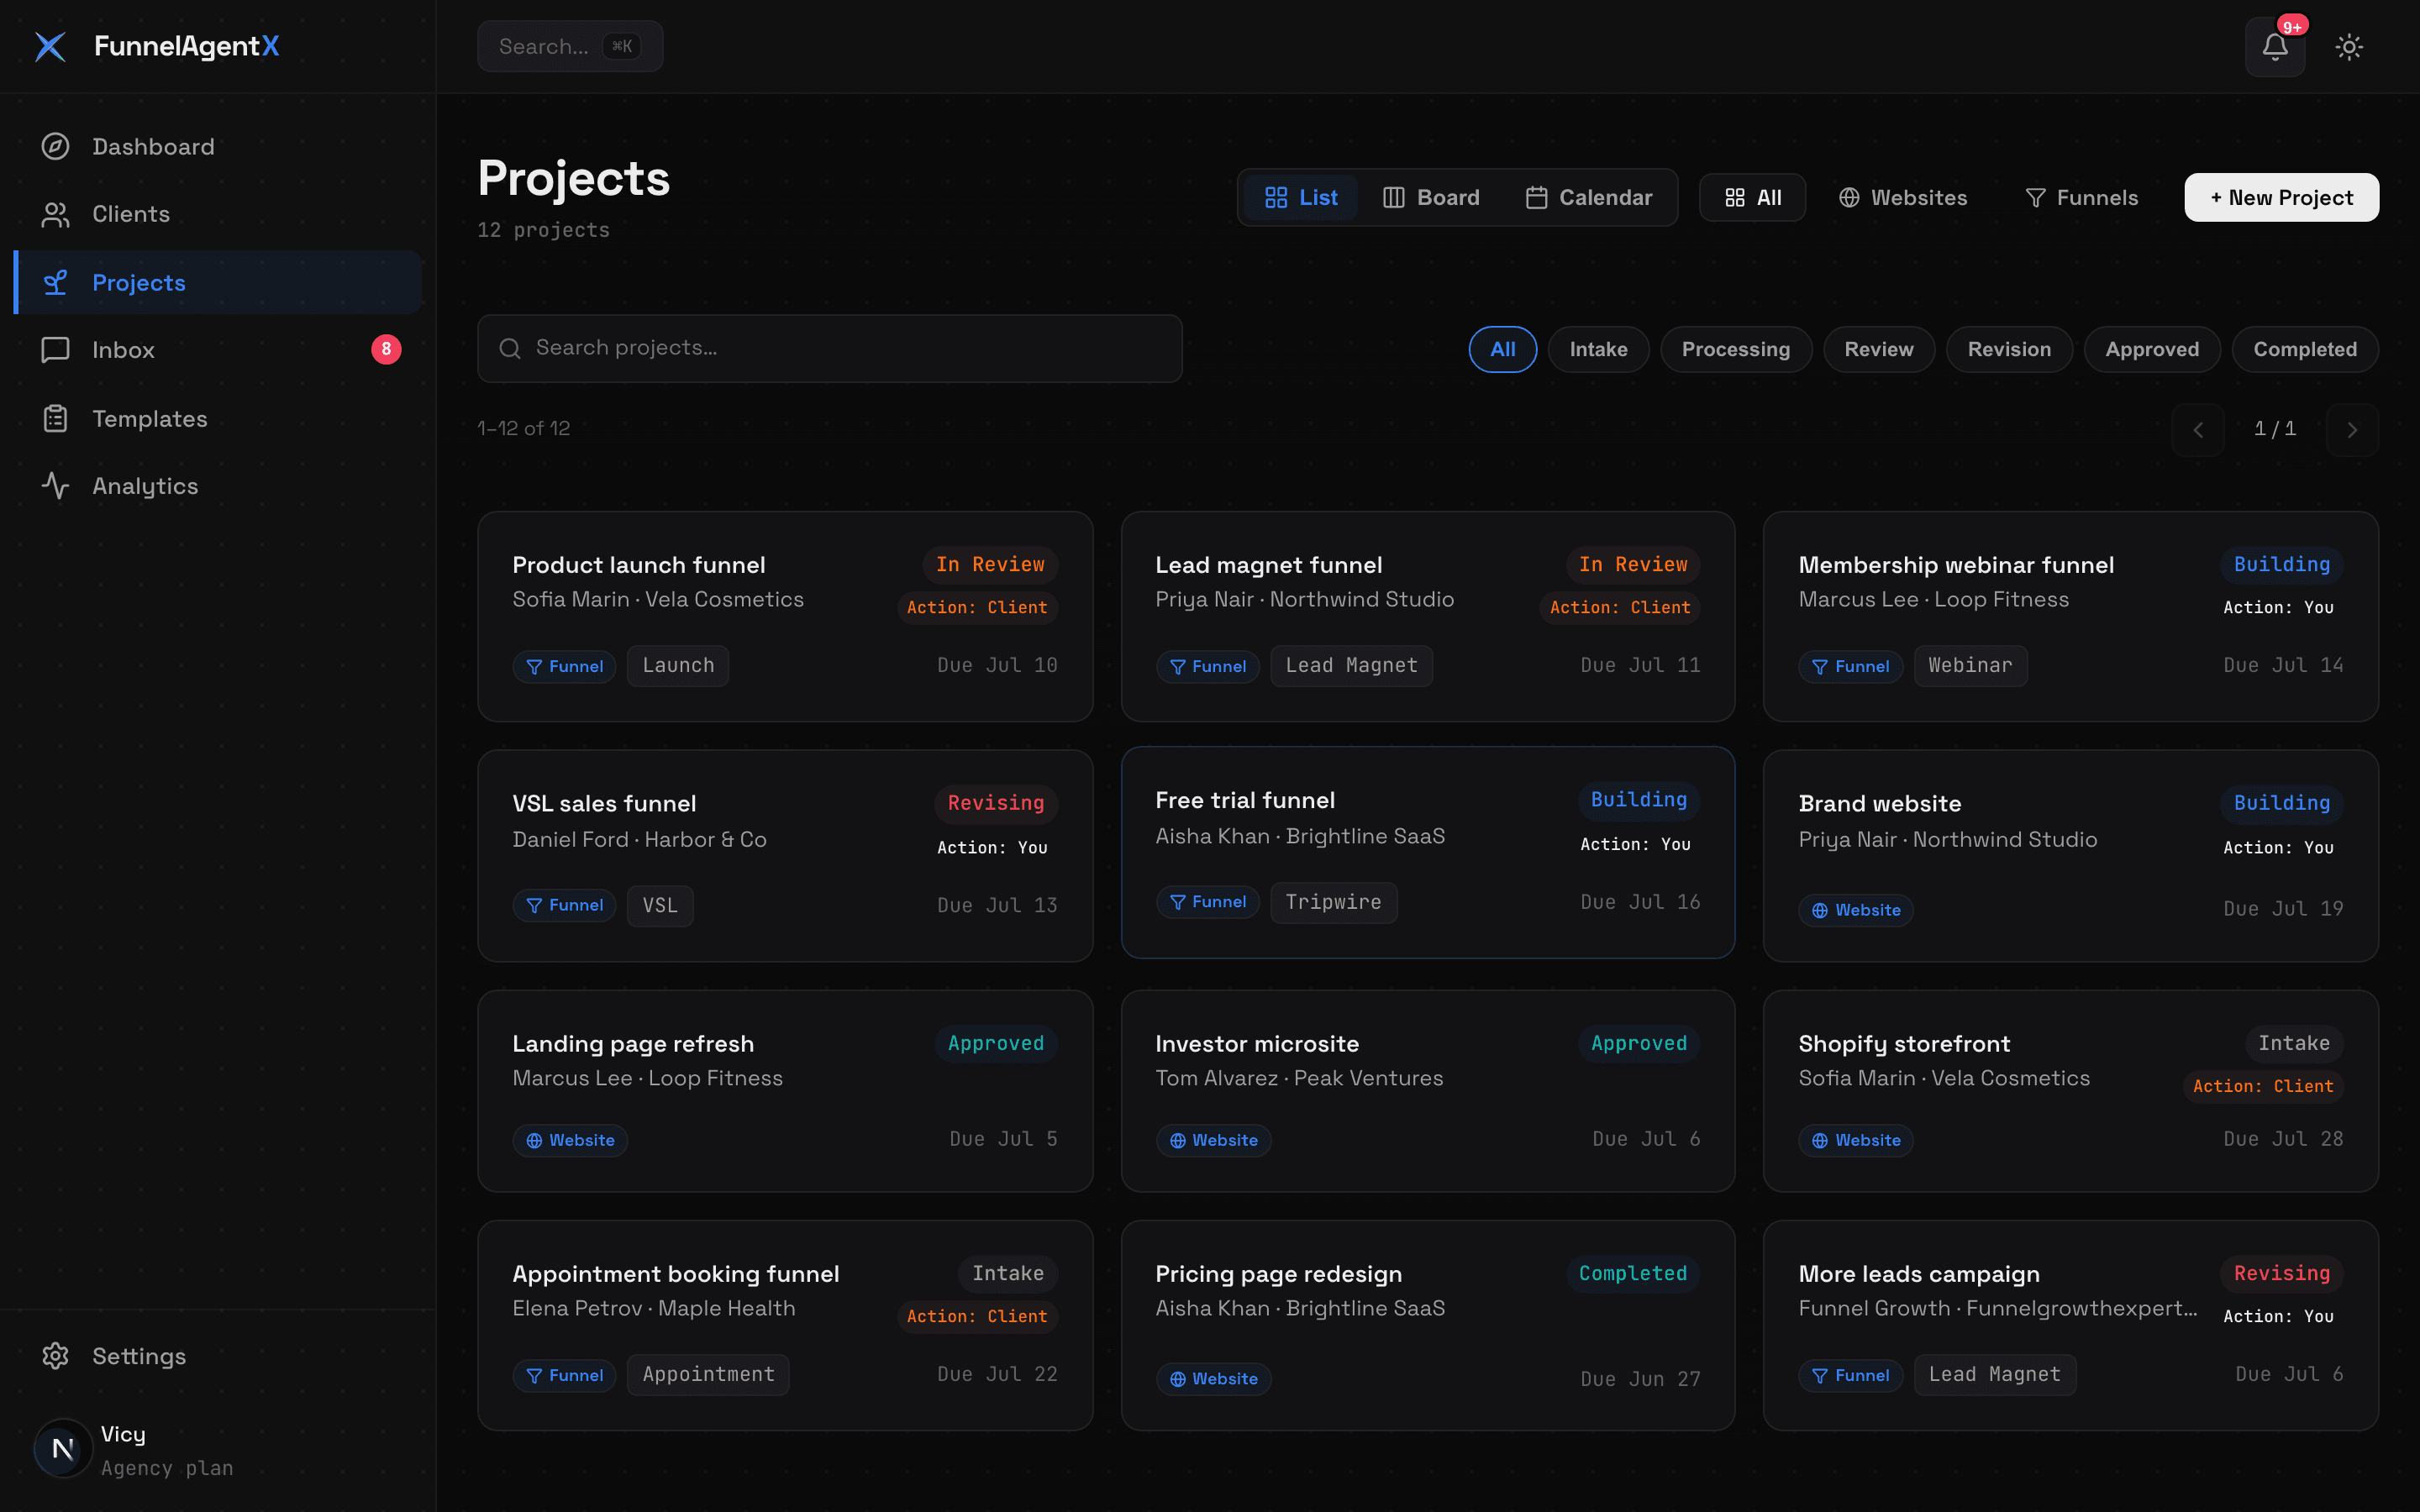Open Membership webinar funnel project
2420x1512 pixels.
click(2071, 616)
